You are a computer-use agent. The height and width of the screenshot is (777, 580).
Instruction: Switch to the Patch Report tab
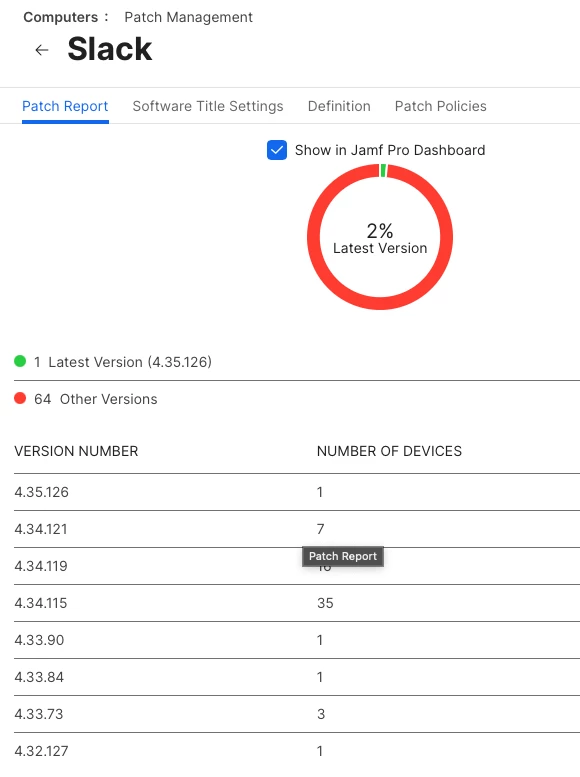point(65,106)
